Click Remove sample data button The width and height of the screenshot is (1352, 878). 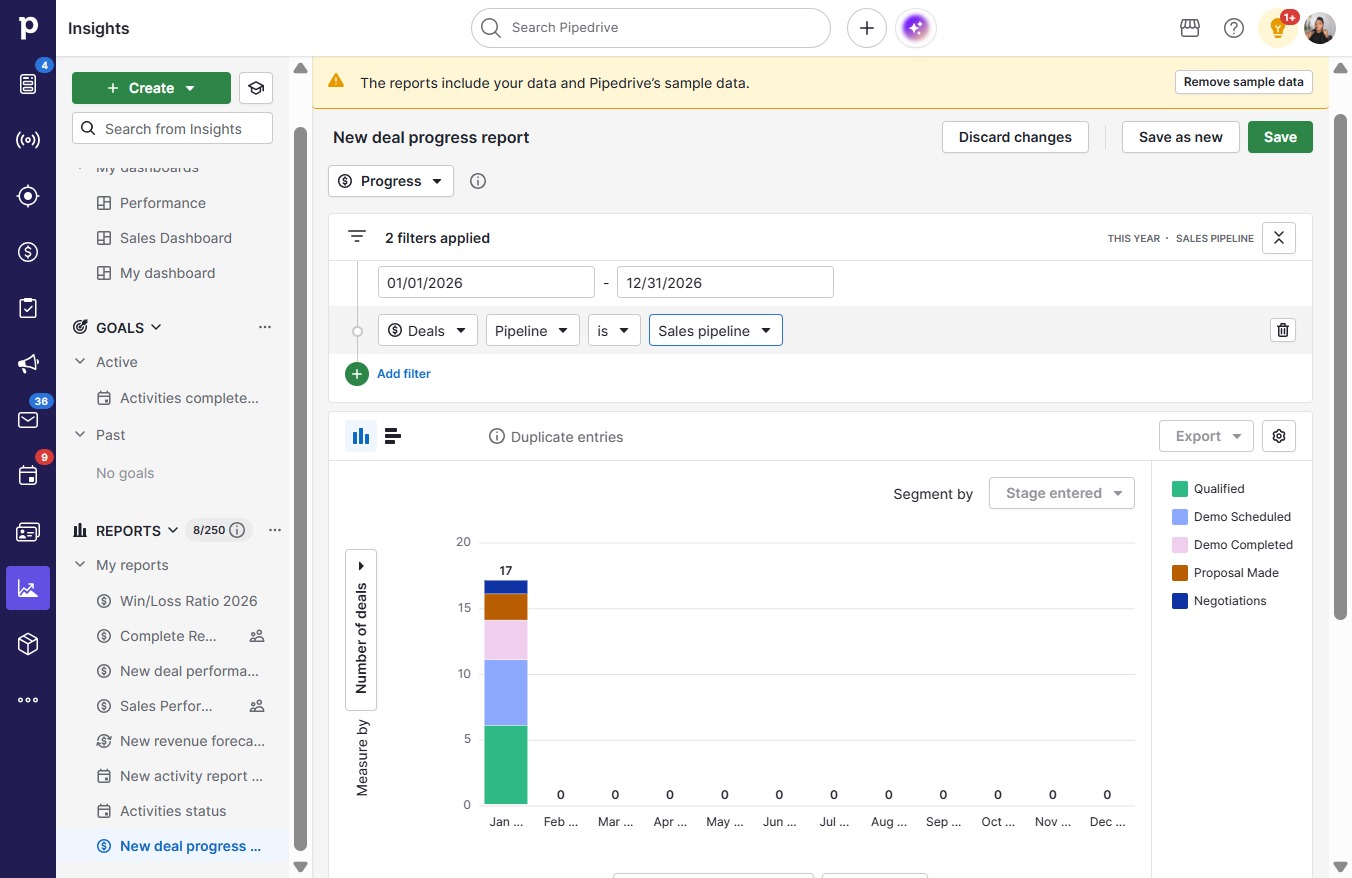1244,82
